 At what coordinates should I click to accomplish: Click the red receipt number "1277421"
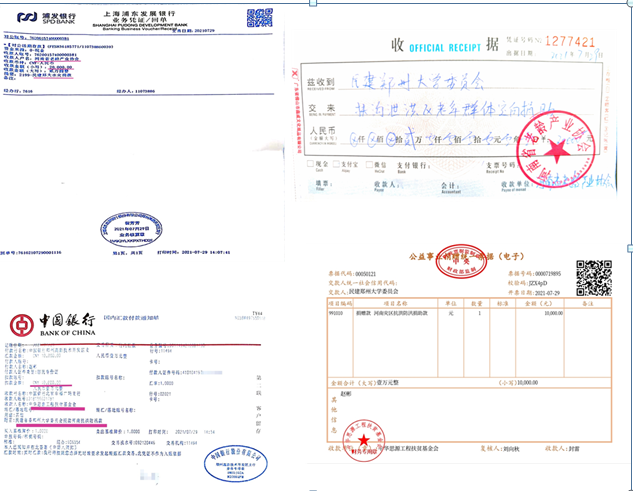click(570, 42)
